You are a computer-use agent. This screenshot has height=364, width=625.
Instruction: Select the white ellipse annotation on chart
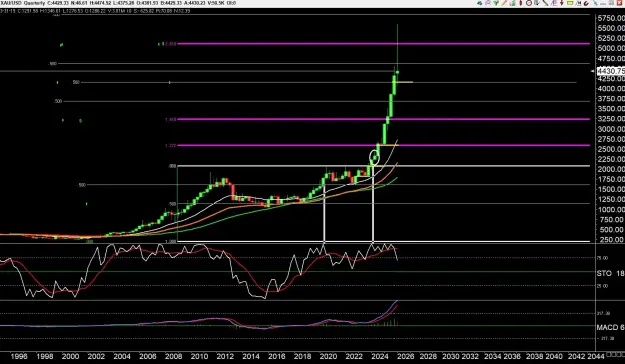click(375, 157)
